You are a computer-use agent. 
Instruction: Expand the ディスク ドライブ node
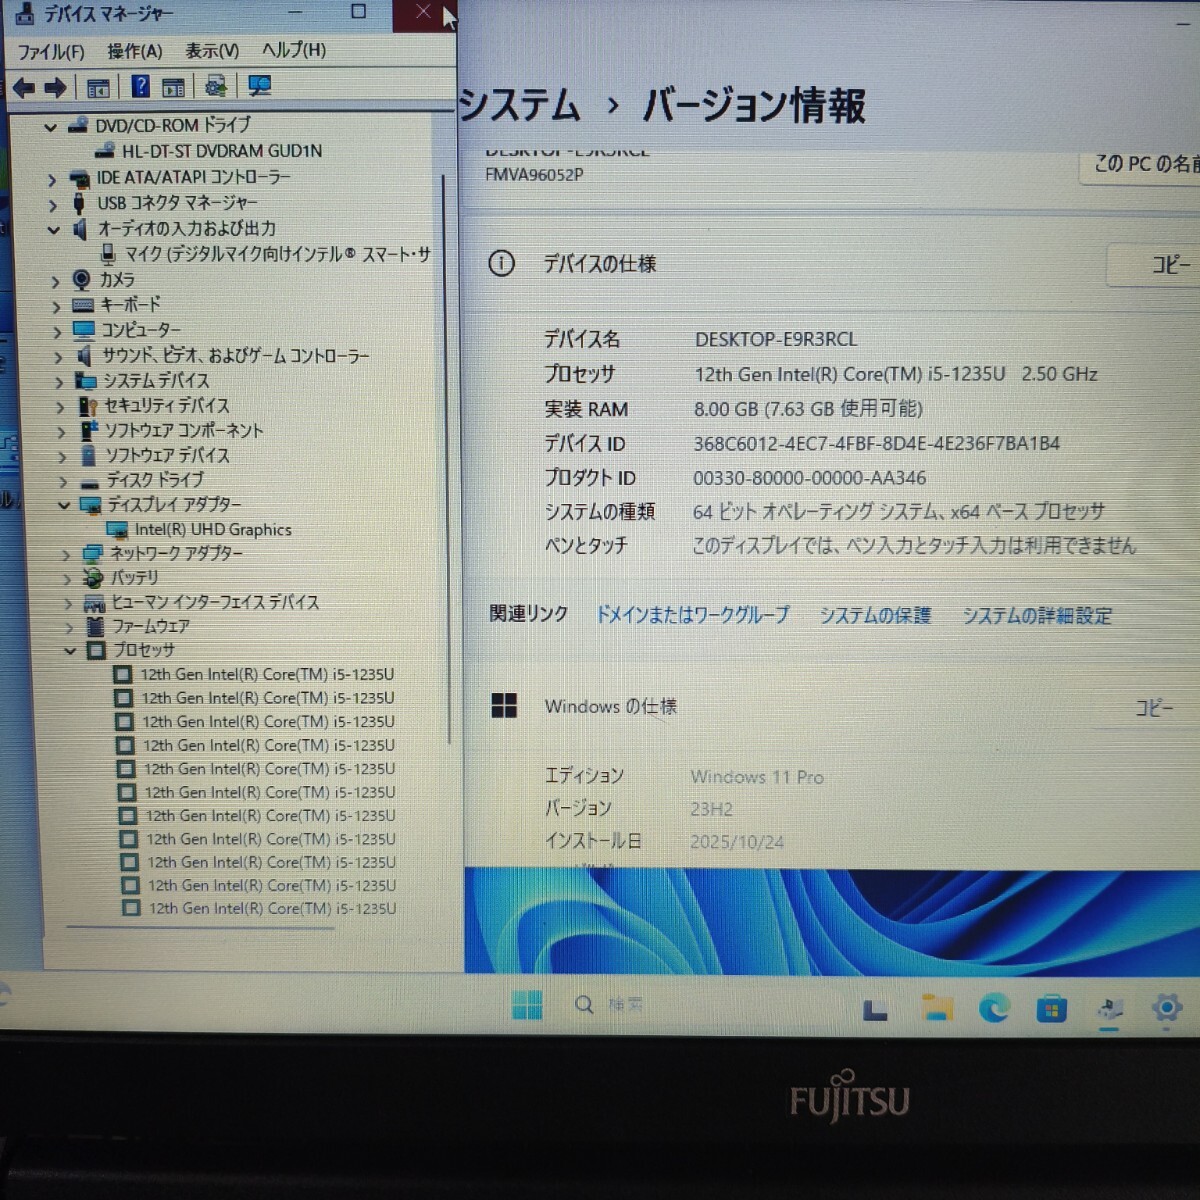click(63, 481)
